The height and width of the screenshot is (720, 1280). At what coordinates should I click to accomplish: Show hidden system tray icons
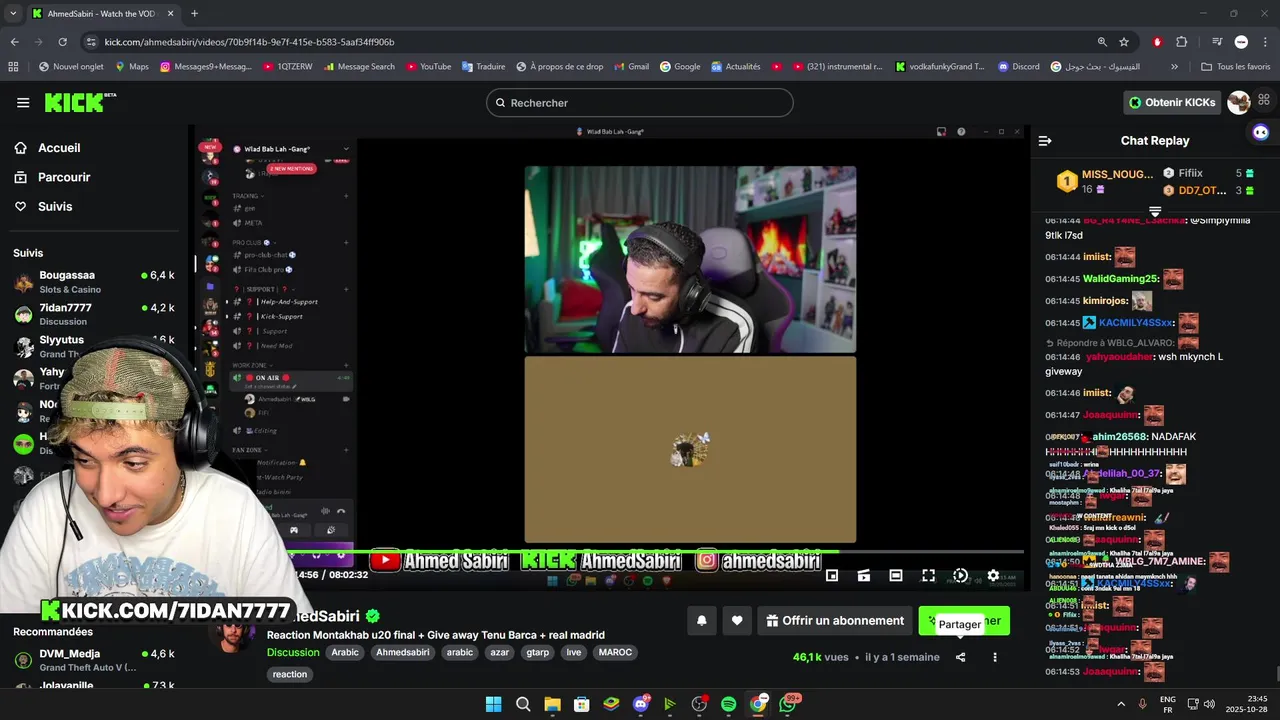tap(1120, 704)
